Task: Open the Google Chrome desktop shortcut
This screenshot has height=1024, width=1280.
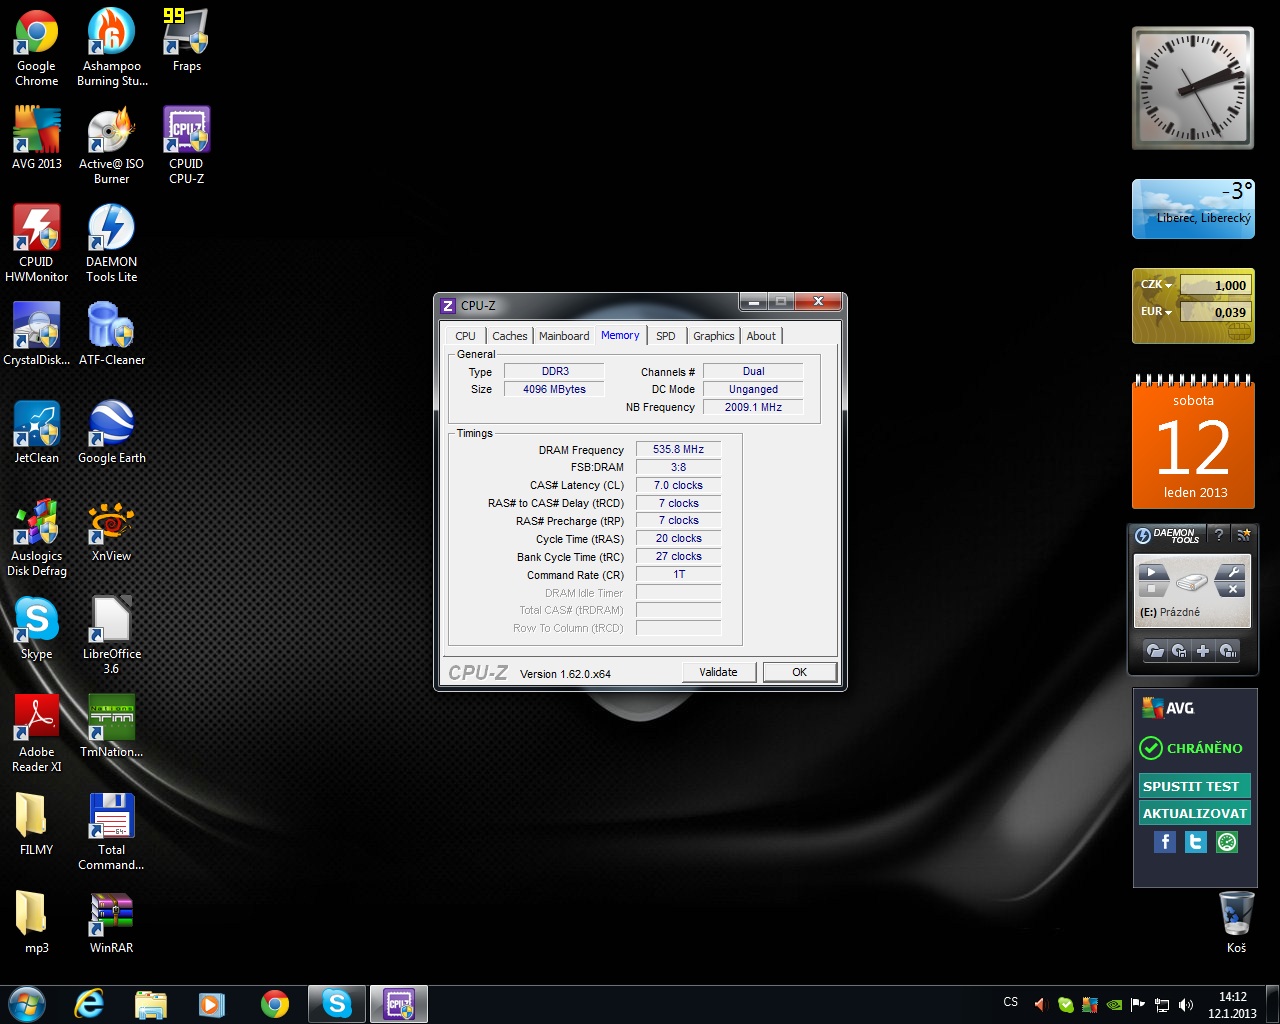Action: tap(36, 48)
